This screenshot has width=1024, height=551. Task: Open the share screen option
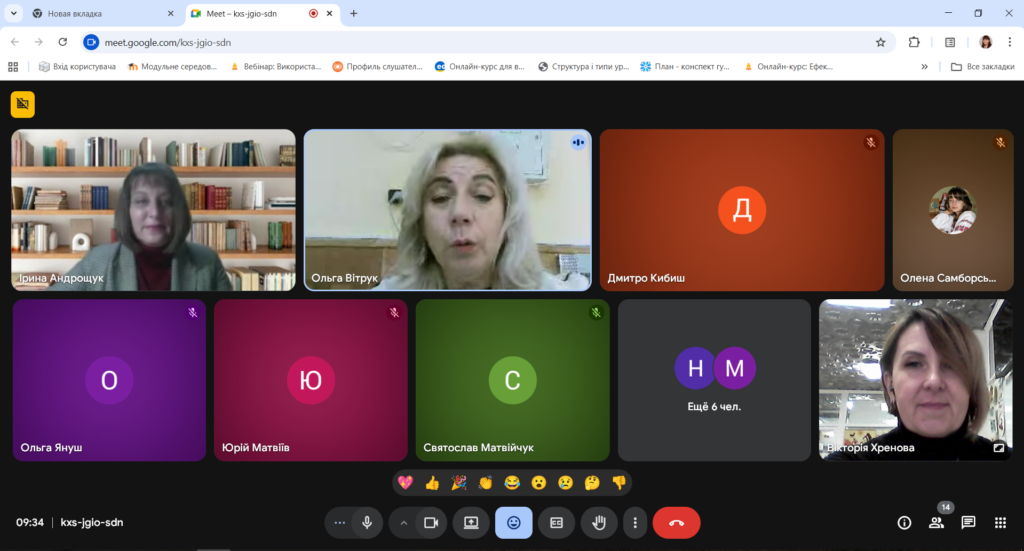click(x=470, y=522)
